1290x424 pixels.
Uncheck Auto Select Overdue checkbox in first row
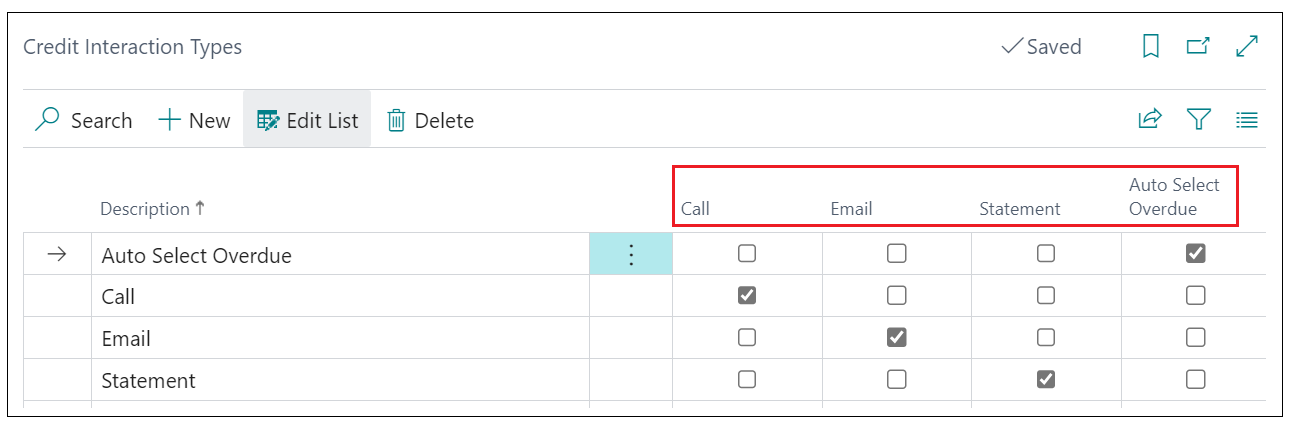click(1195, 254)
